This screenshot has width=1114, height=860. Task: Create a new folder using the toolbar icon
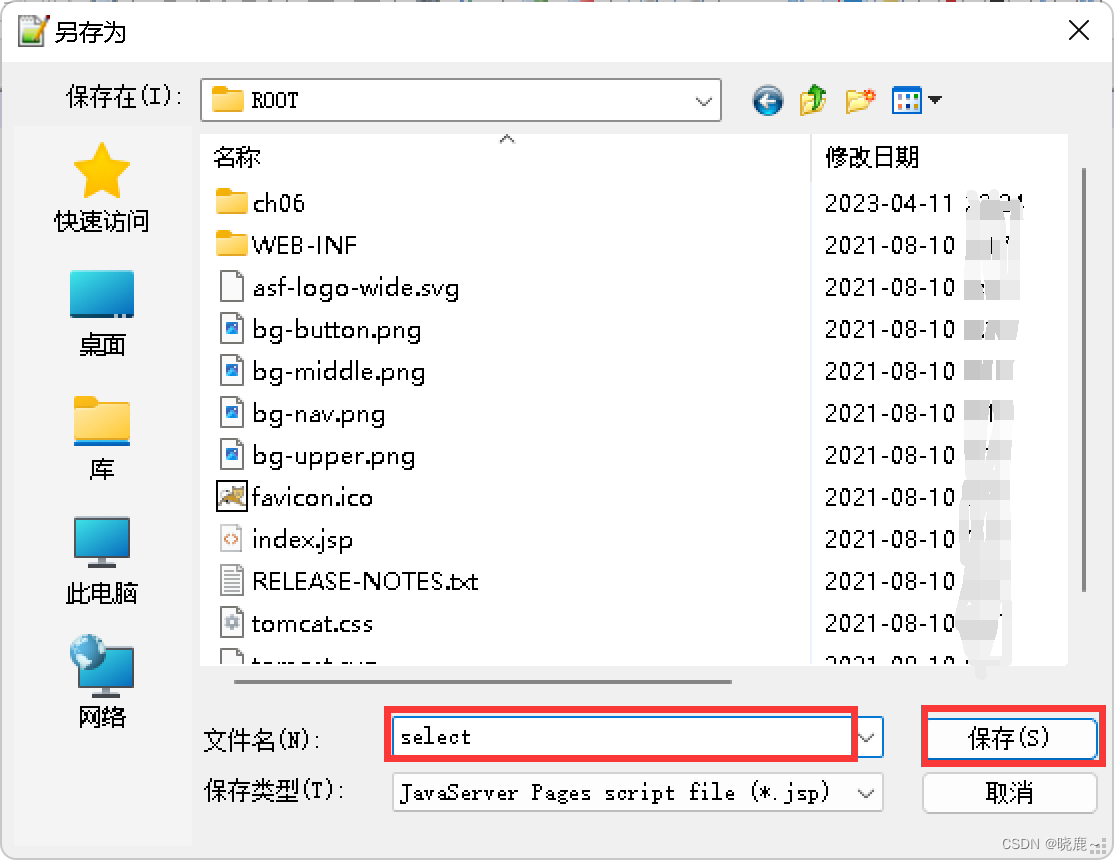tap(858, 100)
